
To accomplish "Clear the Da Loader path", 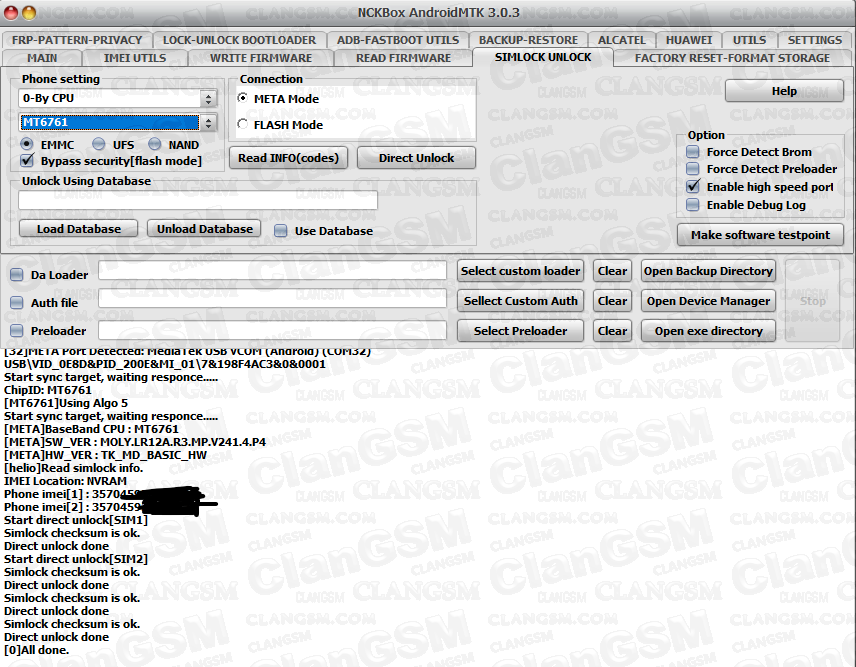I will point(613,271).
